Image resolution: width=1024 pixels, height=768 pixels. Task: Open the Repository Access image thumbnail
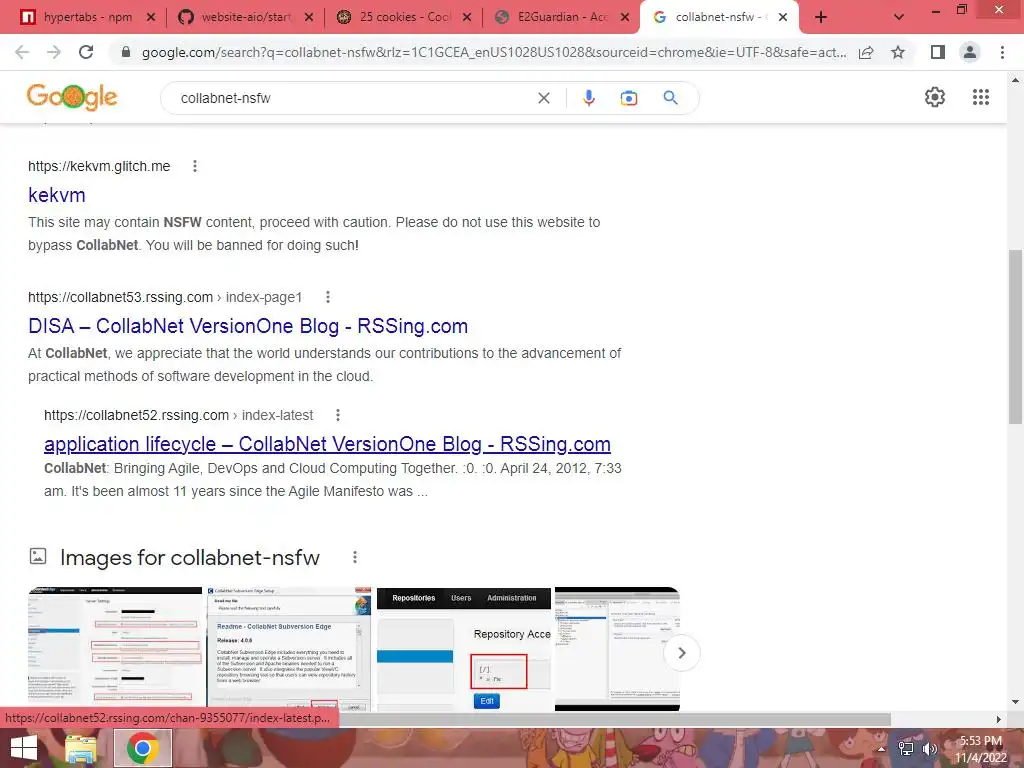pos(464,648)
